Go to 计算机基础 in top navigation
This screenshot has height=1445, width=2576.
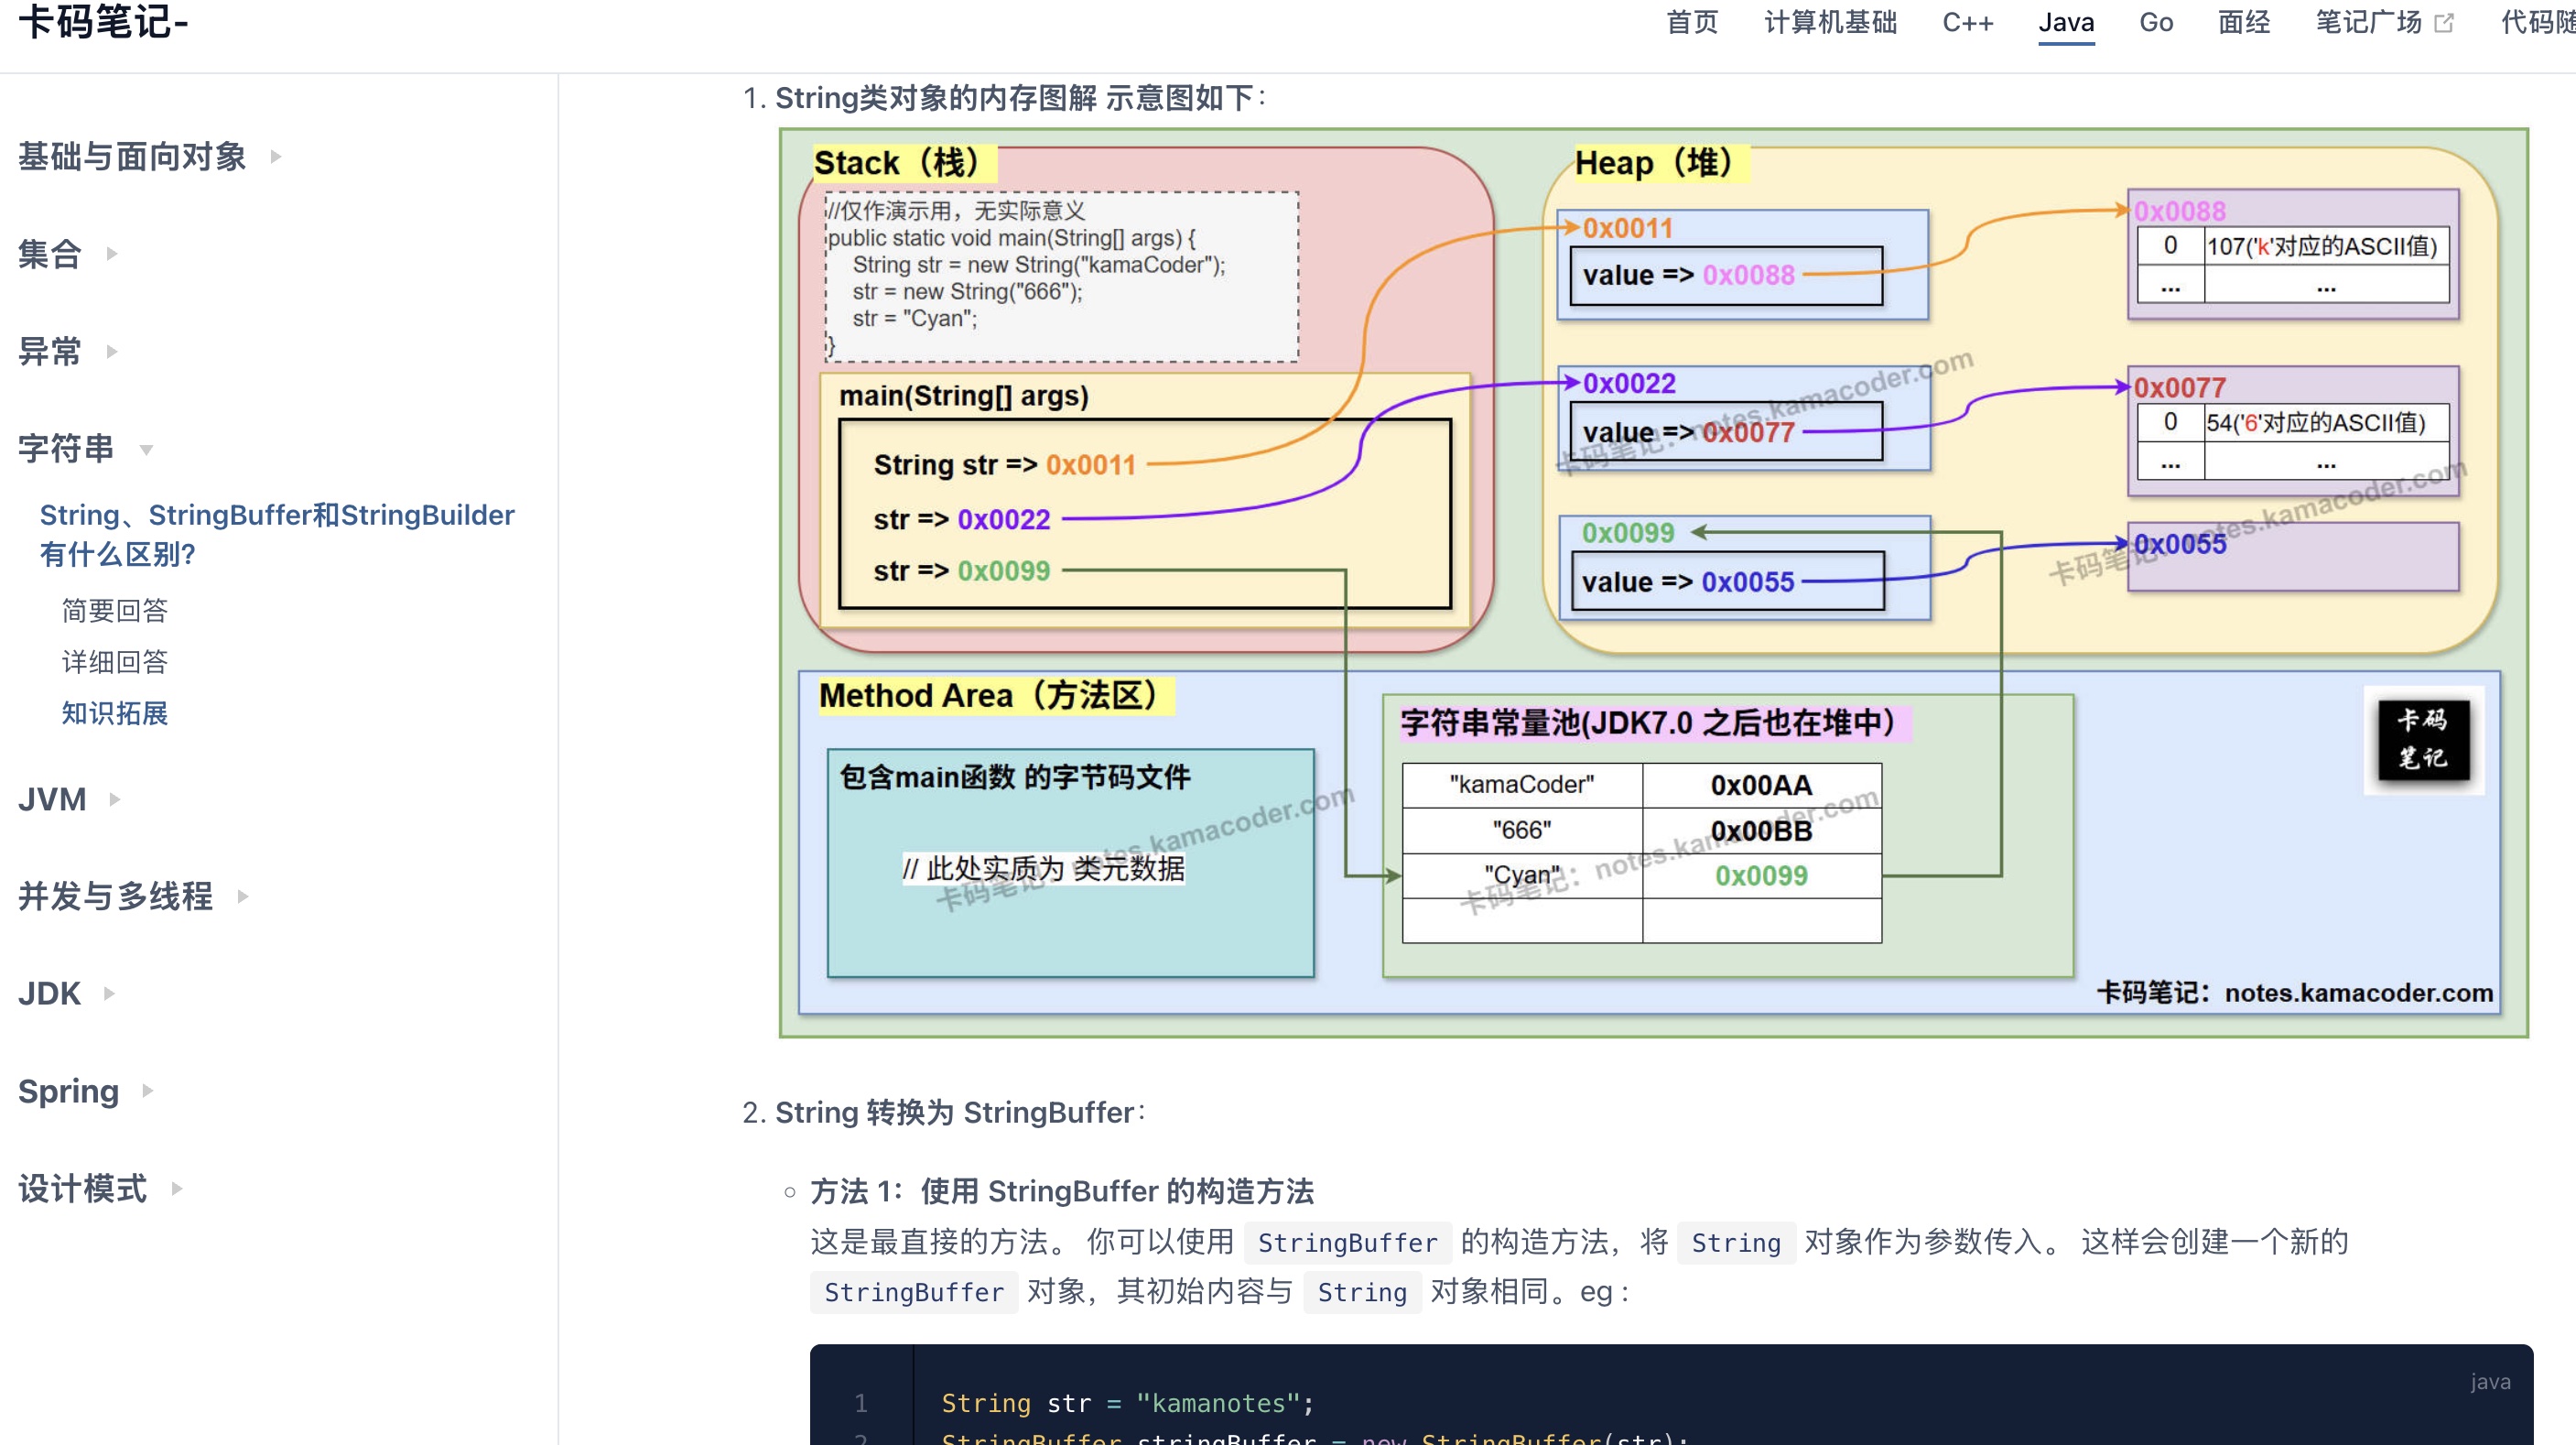click(x=1829, y=23)
